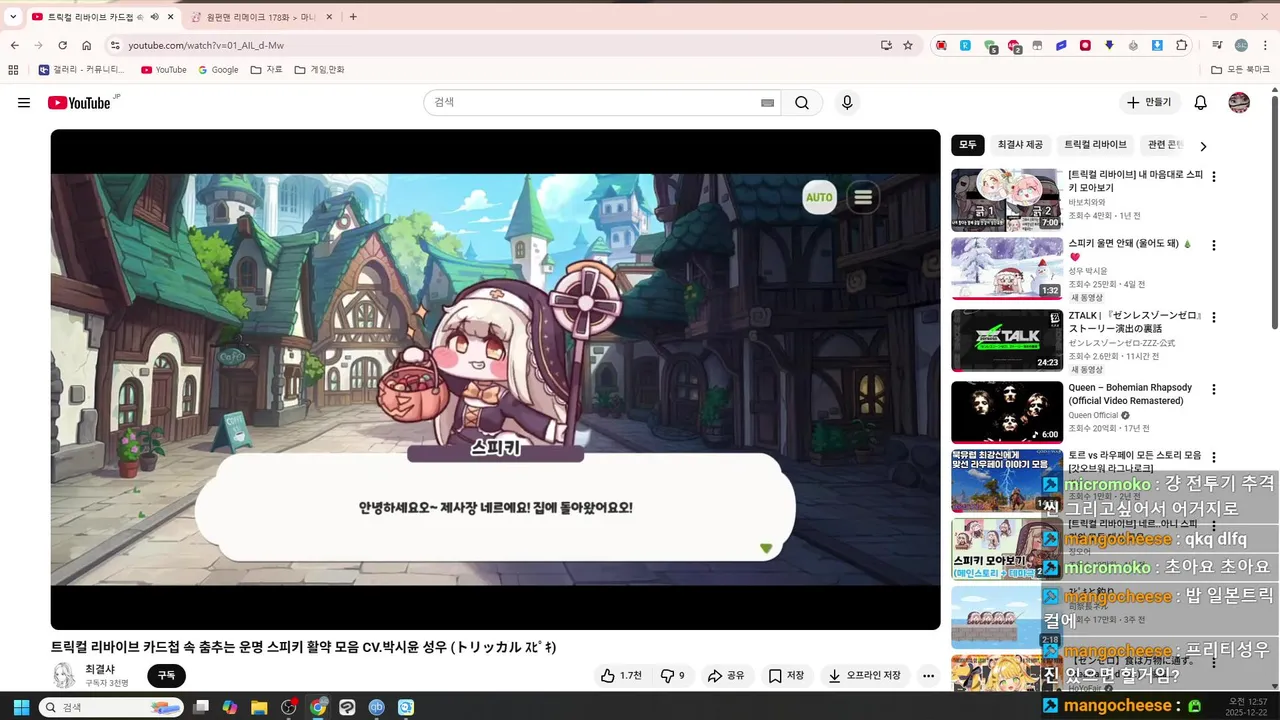Viewport: 1280px width, 720px height.
Task: Like the video with thumbs up
Action: click(621, 676)
